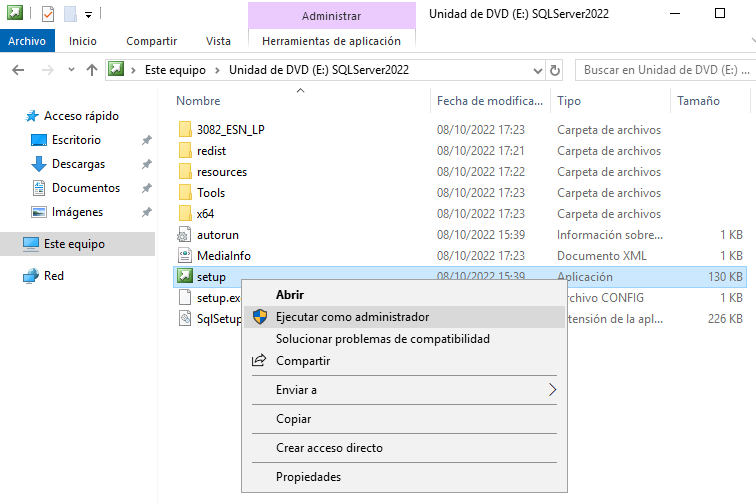Viewport: 756px width, 504px height.
Task: Click the DVD drive icon in address bar
Action: [x=116, y=69]
